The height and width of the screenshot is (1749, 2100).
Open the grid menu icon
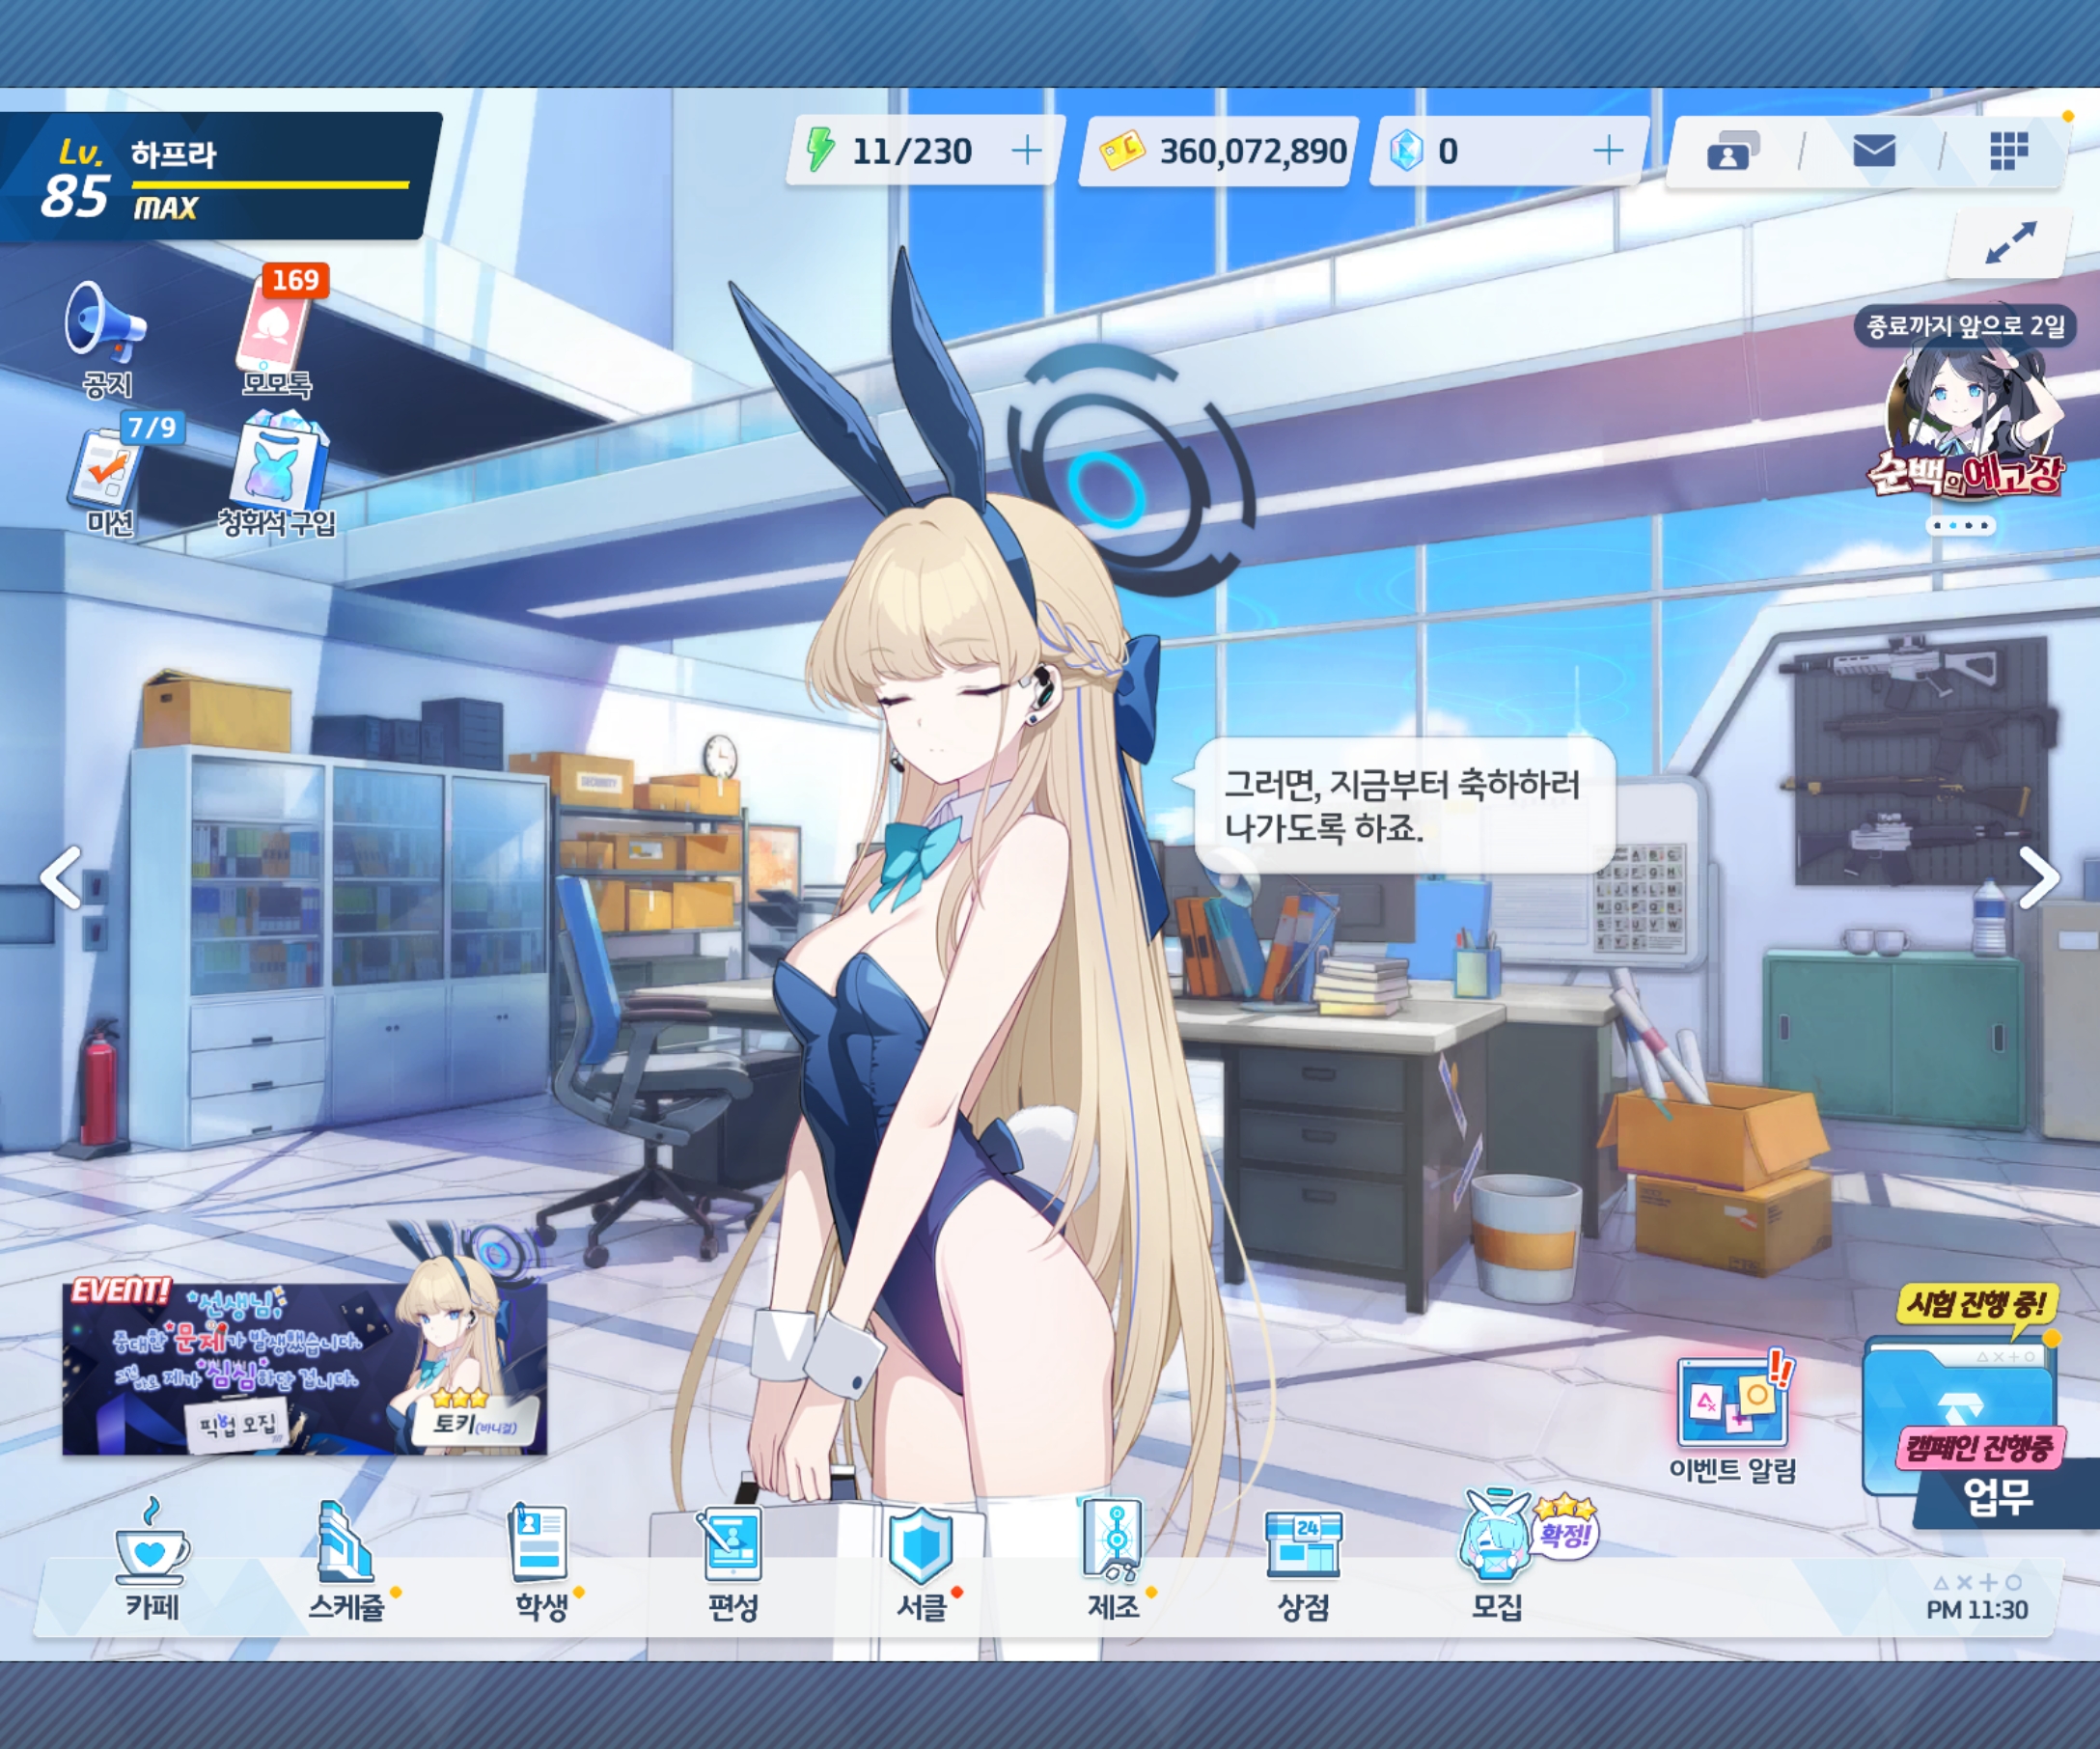(x=2008, y=151)
